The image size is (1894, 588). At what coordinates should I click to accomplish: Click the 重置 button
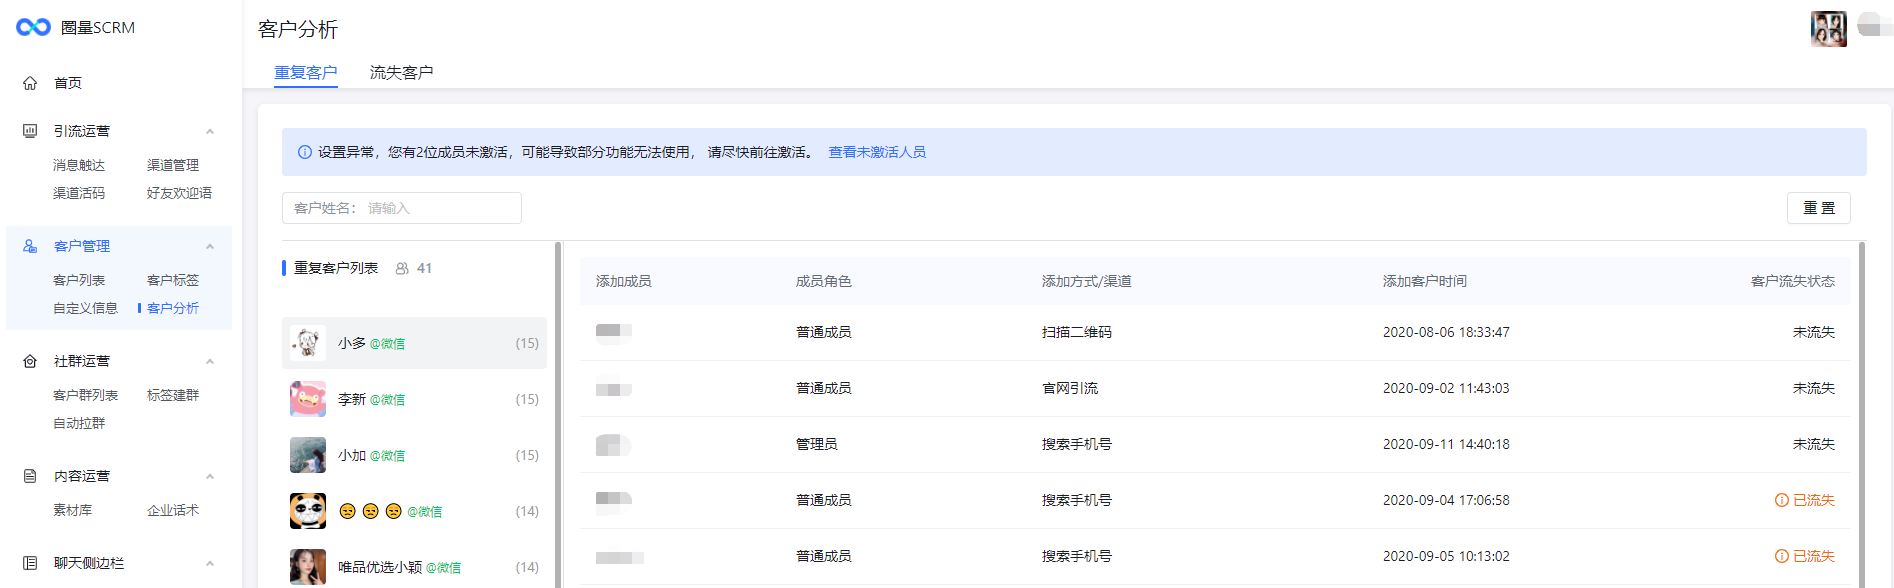1819,208
